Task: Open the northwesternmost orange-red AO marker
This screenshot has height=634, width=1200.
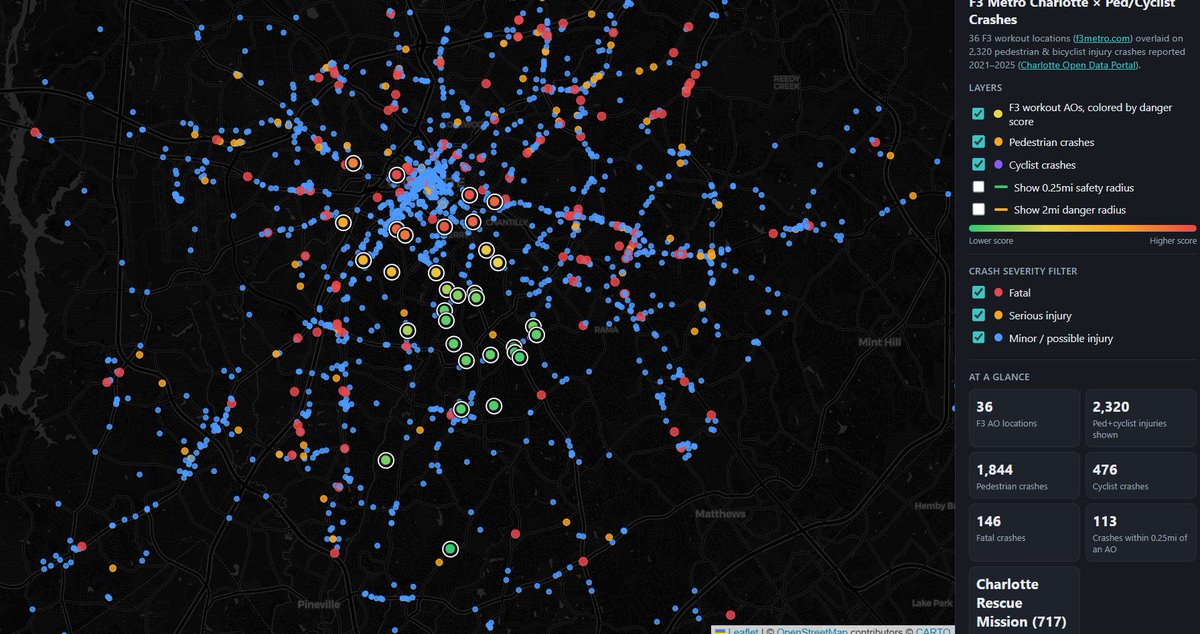Action: 352,163
